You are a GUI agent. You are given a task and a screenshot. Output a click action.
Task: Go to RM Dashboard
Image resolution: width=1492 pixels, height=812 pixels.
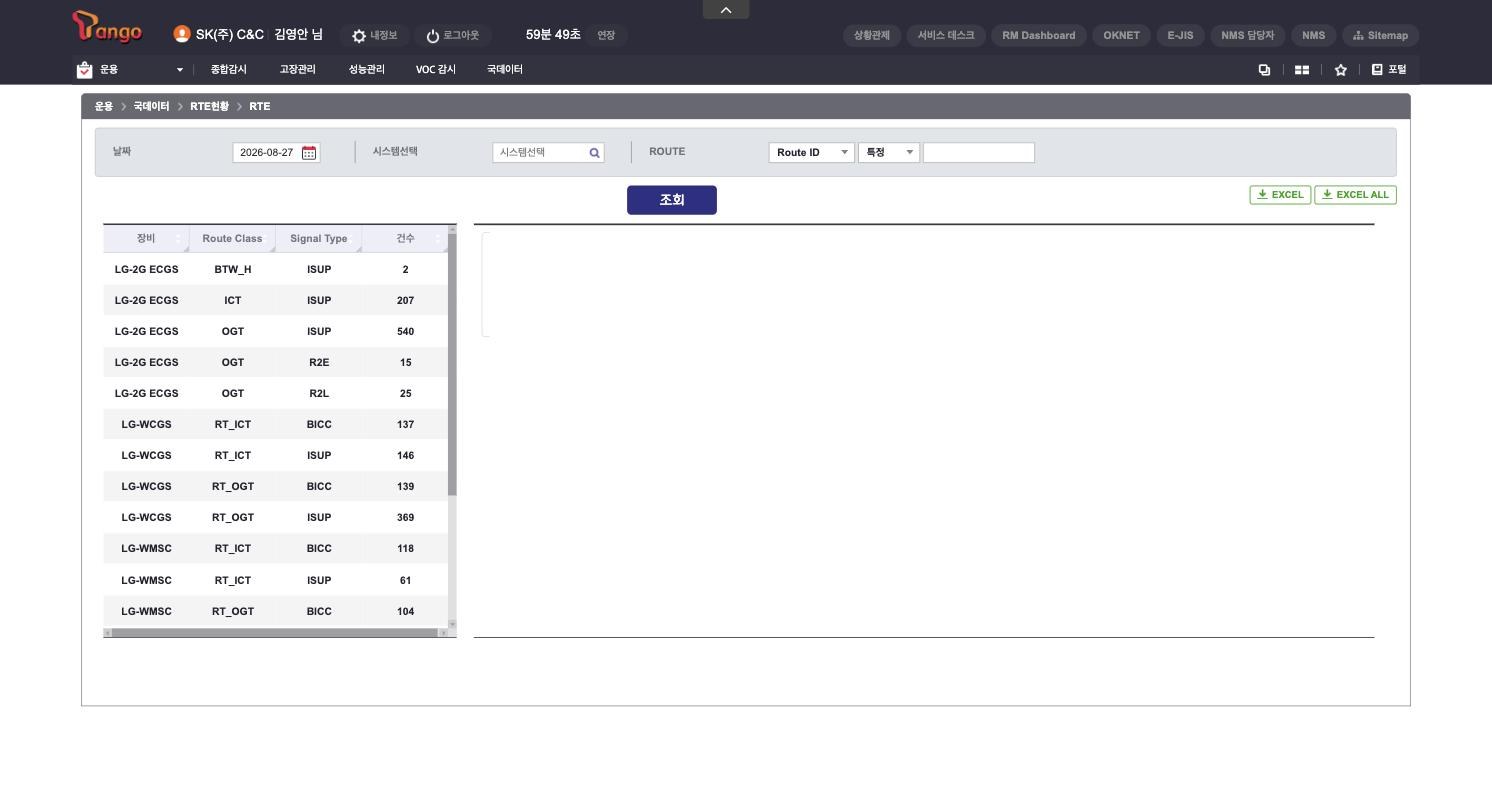1039,35
